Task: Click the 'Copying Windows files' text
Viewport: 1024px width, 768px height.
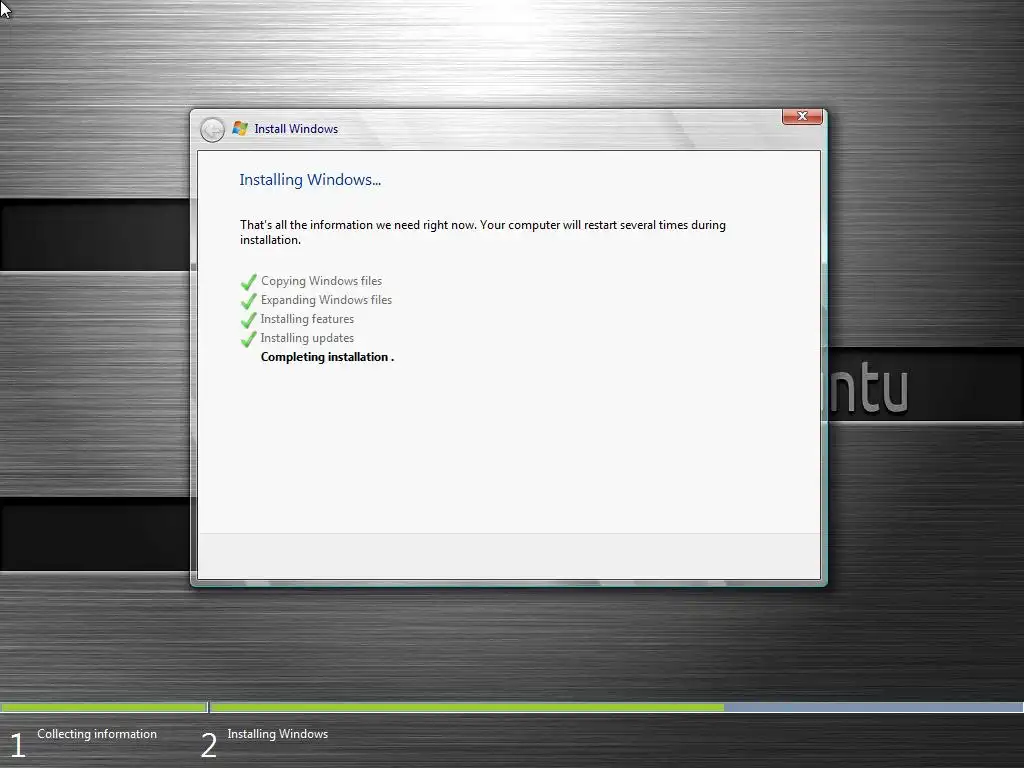Action: tap(321, 281)
